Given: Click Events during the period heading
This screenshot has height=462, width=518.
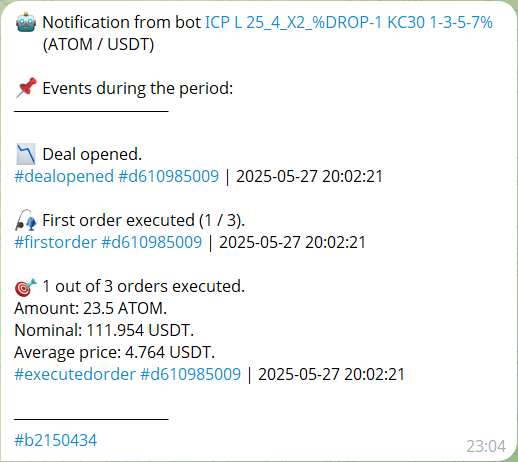Looking at the screenshot, I should [x=138, y=89].
